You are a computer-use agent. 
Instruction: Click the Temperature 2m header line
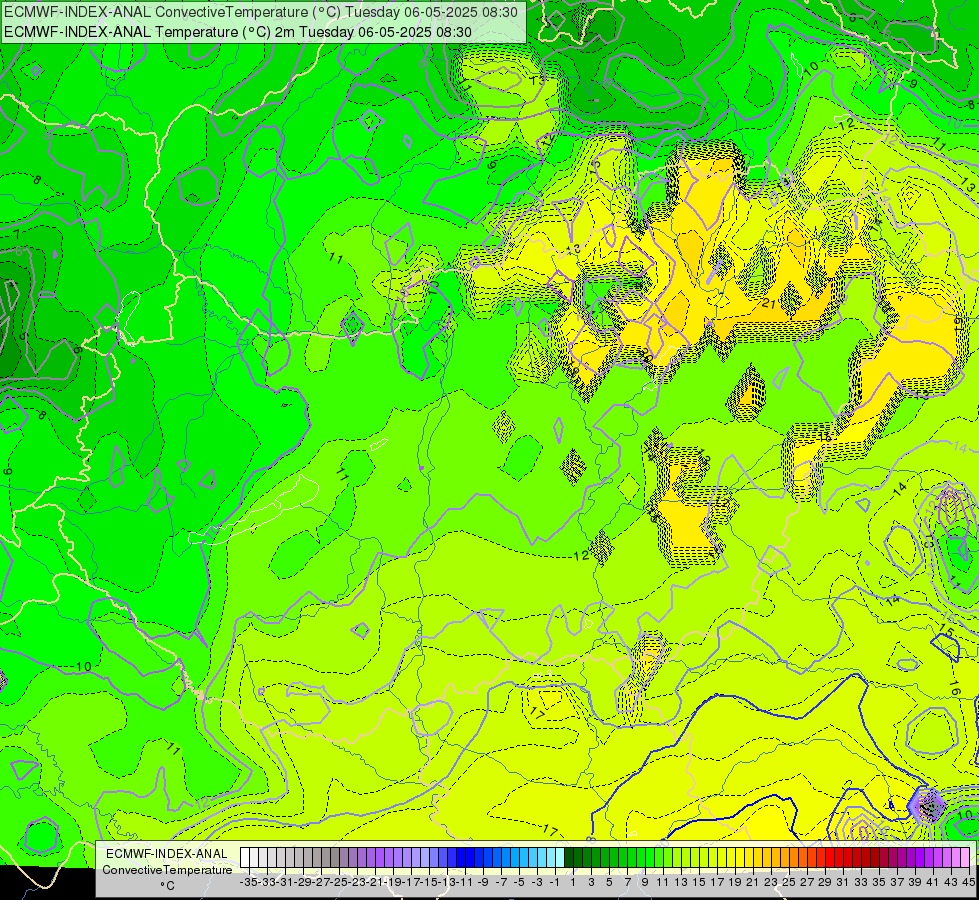click(x=238, y=32)
